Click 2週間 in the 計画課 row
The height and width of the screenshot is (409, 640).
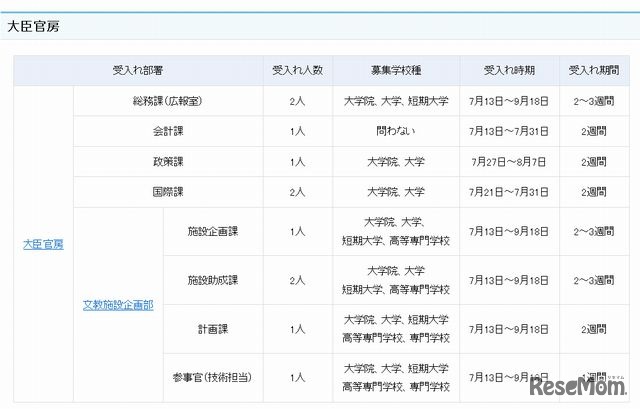click(594, 329)
